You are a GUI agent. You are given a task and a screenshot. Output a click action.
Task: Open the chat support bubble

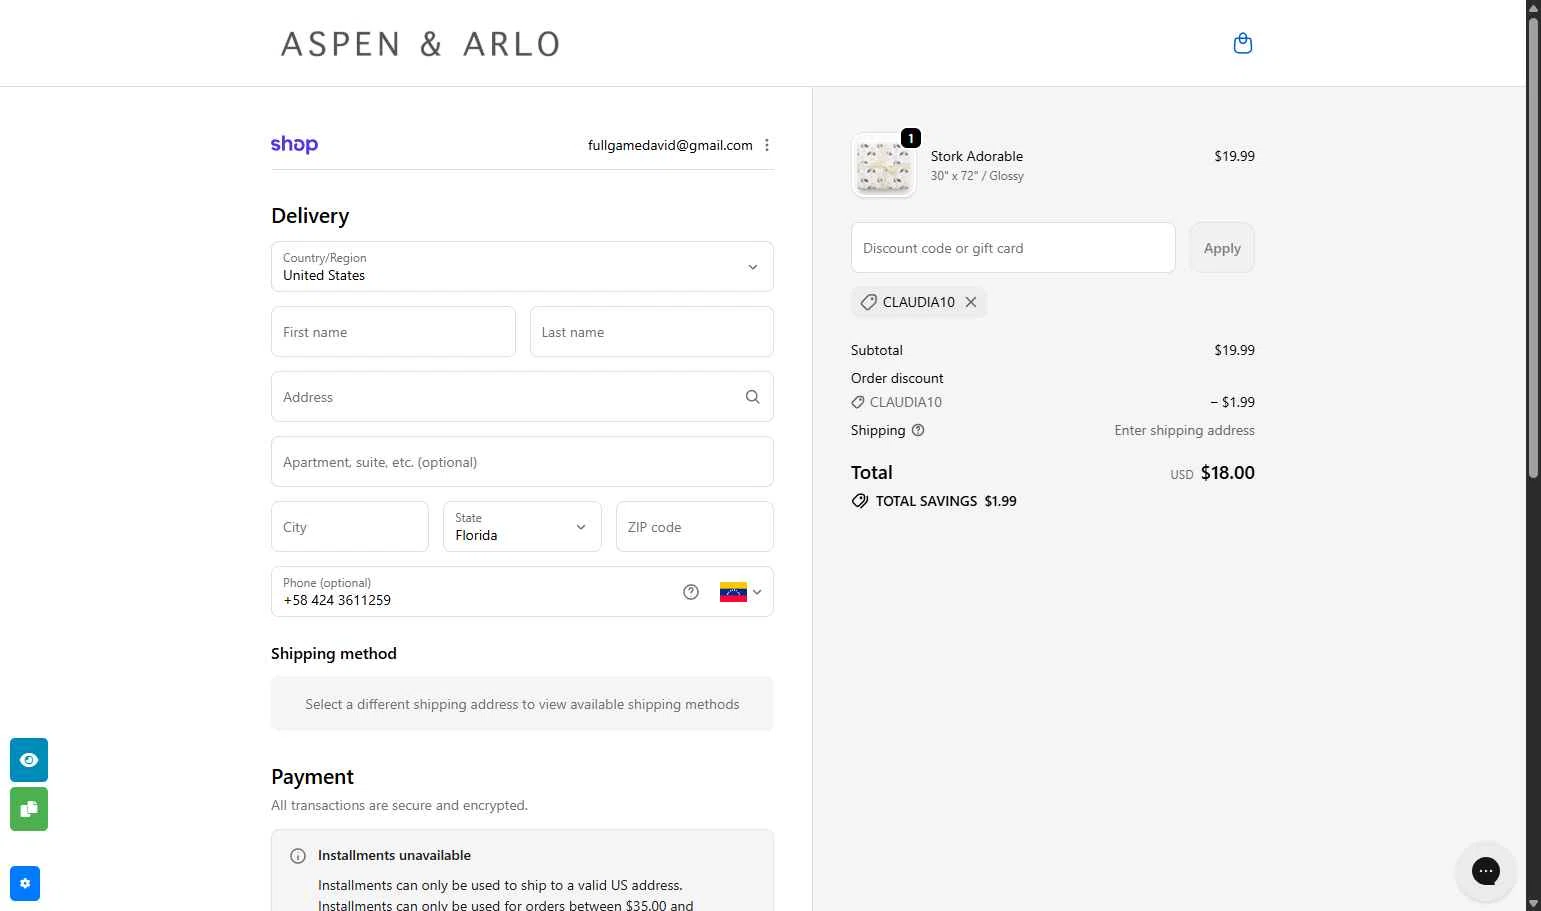coord(1486,871)
